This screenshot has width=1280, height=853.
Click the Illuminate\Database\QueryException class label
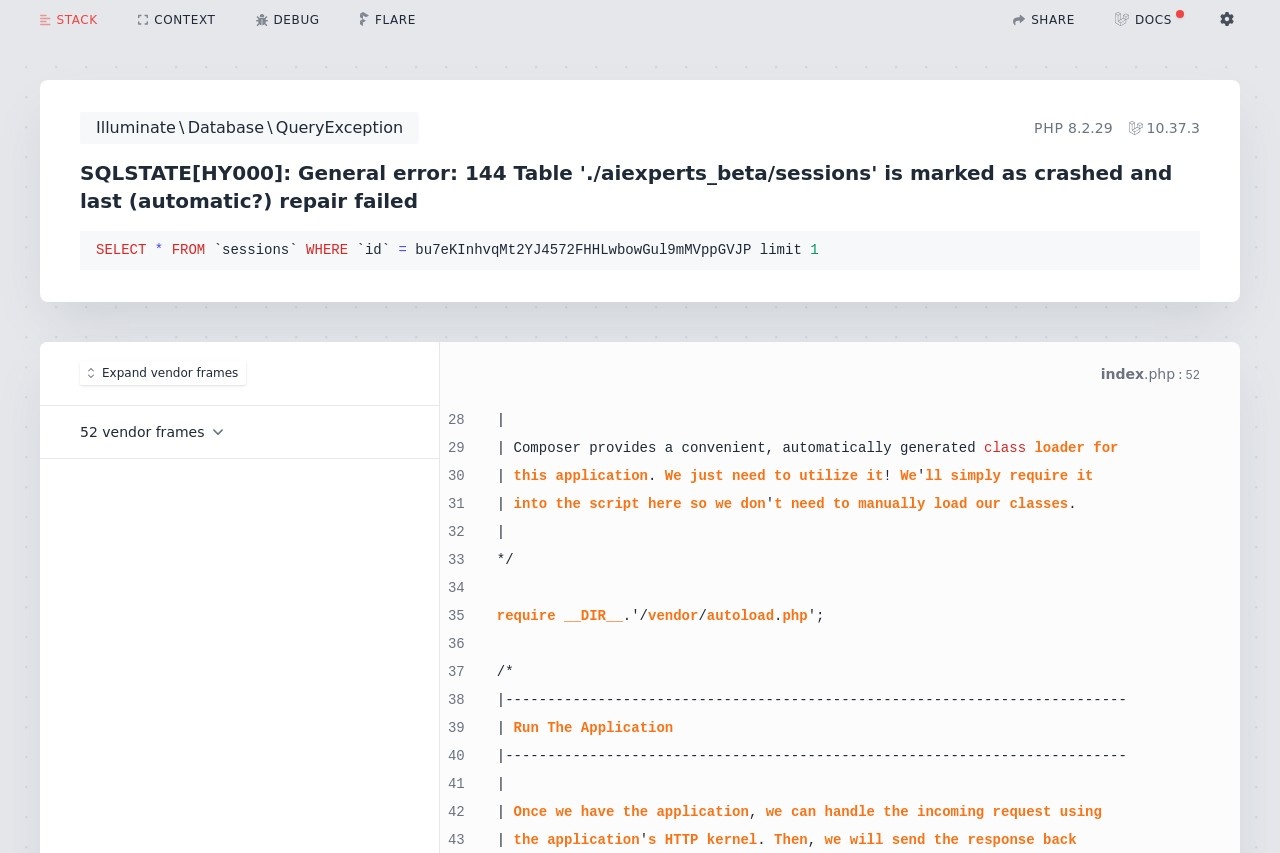pyautogui.click(x=249, y=128)
